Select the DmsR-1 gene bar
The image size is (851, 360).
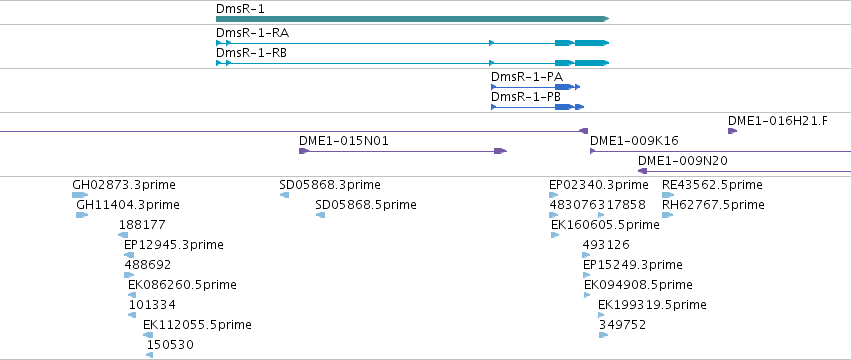[x=412, y=19]
